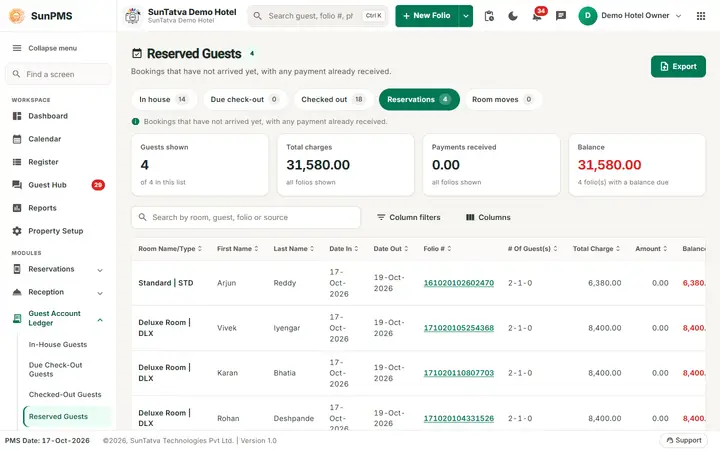The width and height of the screenshot is (720, 450).
Task: Open the chat messages icon in header
Action: 561,16
